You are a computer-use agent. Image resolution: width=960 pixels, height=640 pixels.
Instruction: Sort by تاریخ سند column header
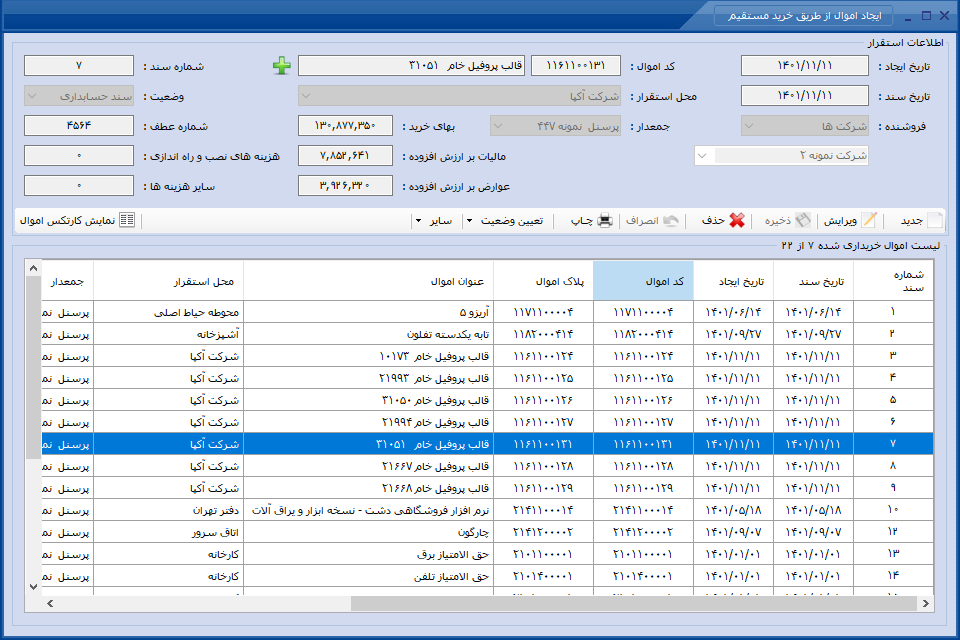814,281
